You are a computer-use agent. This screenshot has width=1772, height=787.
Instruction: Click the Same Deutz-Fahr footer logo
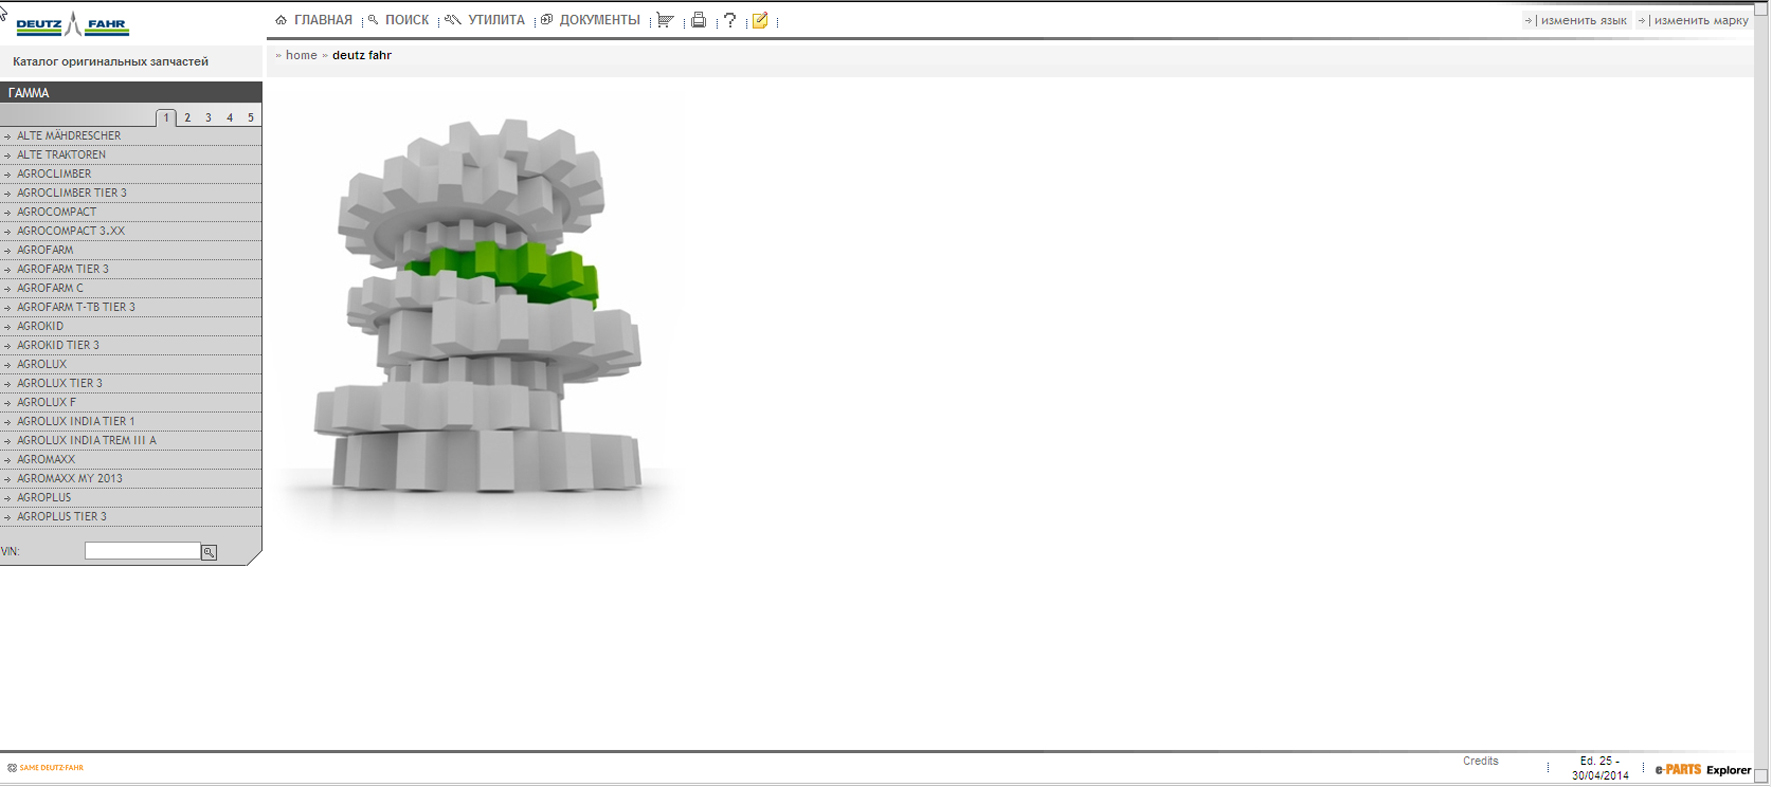point(46,768)
